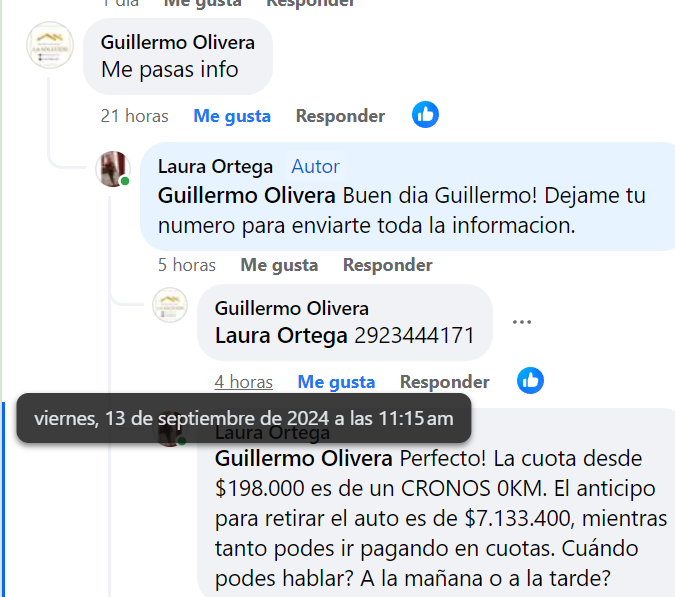Image resolution: width=675 pixels, height=597 pixels.
Task: Open Laura Ortega's profile picture
Action: point(113,169)
